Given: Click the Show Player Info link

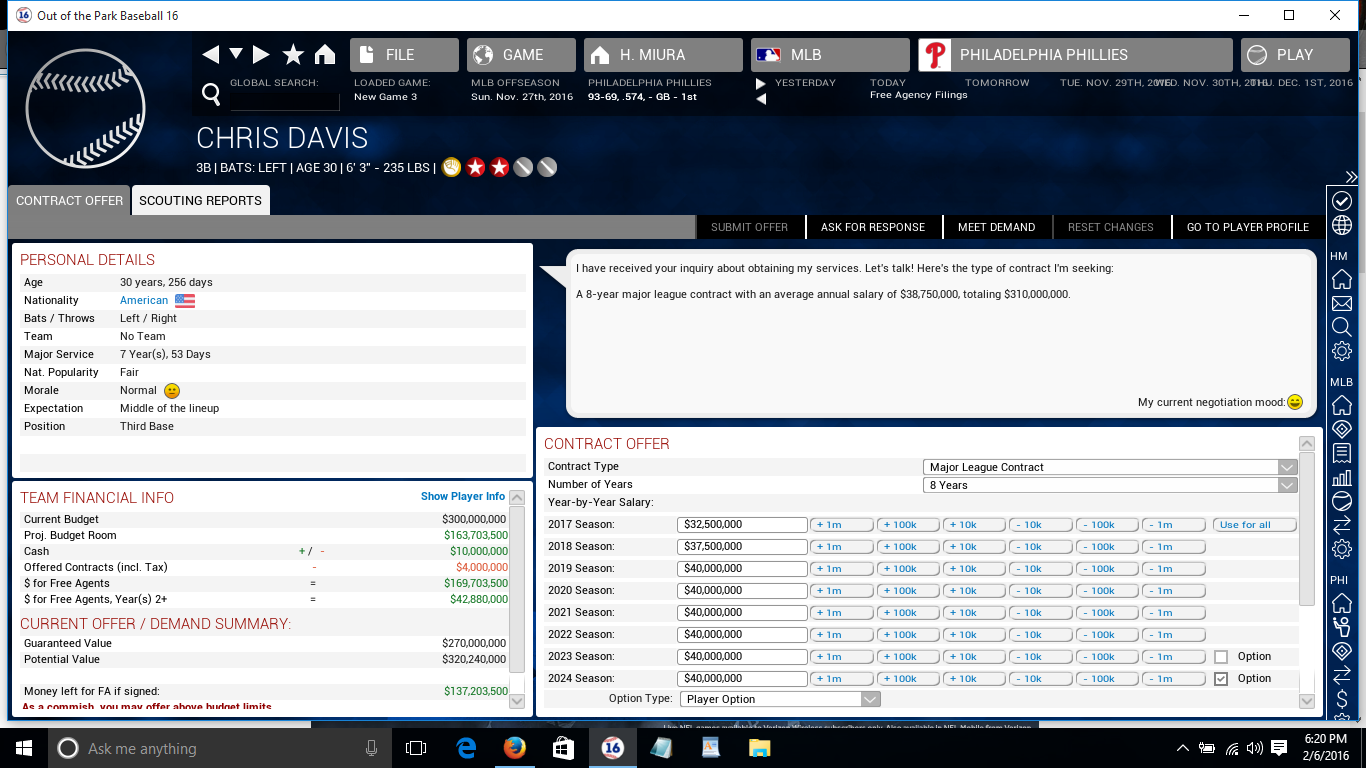Looking at the screenshot, I should pos(463,496).
